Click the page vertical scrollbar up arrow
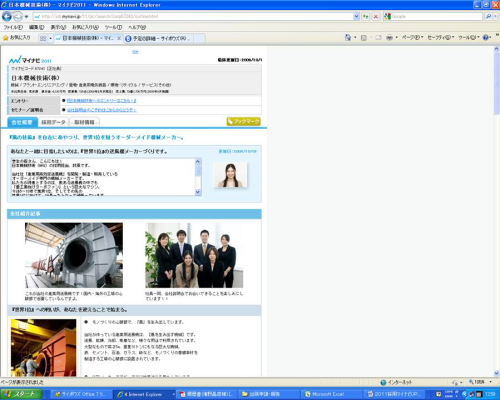This screenshot has height=400, width=500. (497, 50)
